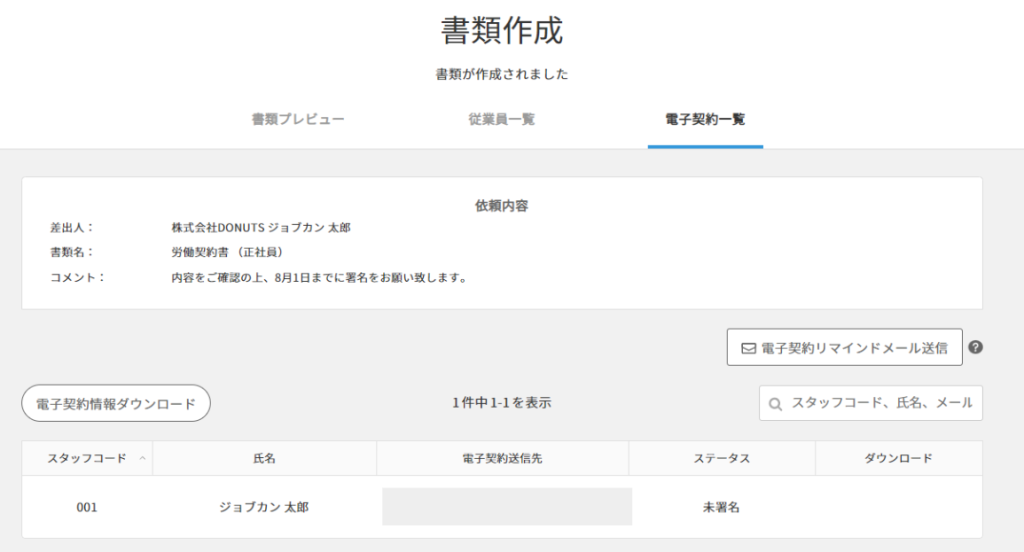1024x552 pixels.
Task: Click the masked email recipient cell
Action: pos(507,506)
